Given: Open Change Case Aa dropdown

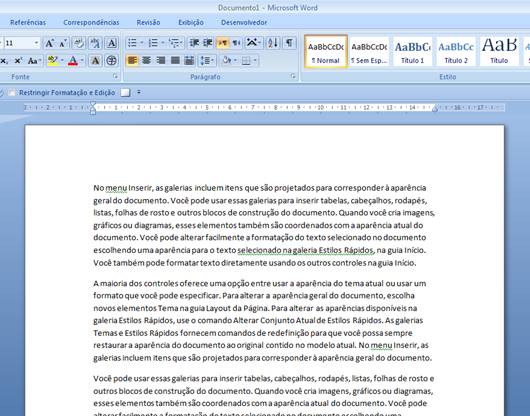Looking at the screenshot, I should point(34,61).
